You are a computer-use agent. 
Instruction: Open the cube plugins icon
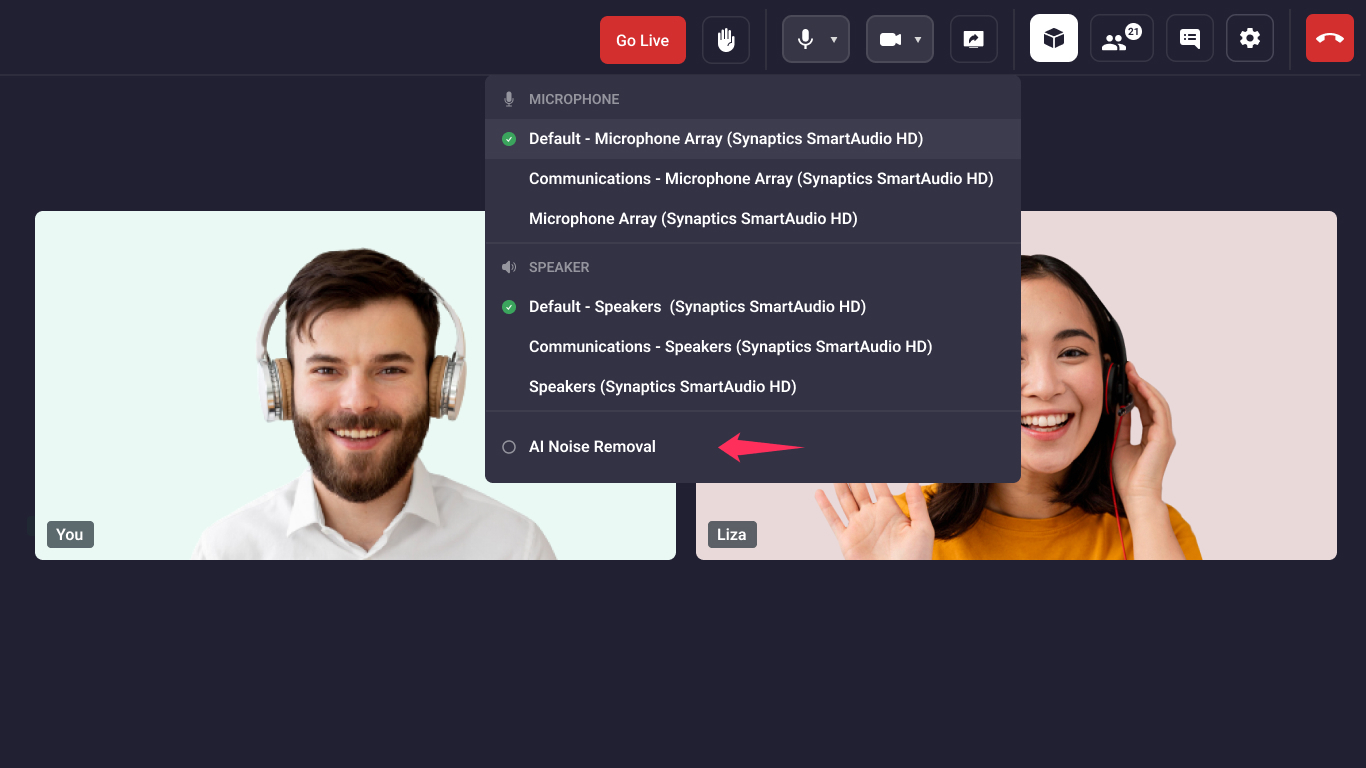click(1054, 39)
